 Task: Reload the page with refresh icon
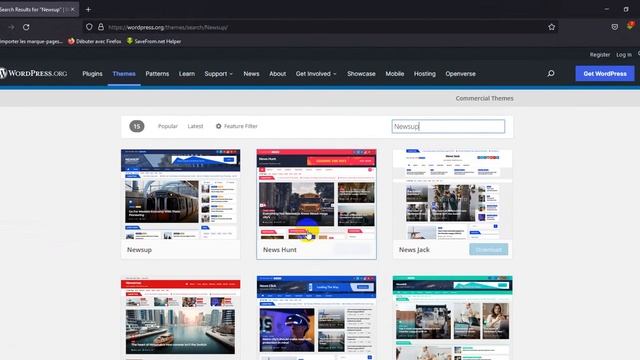pyautogui.click(x=26, y=27)
